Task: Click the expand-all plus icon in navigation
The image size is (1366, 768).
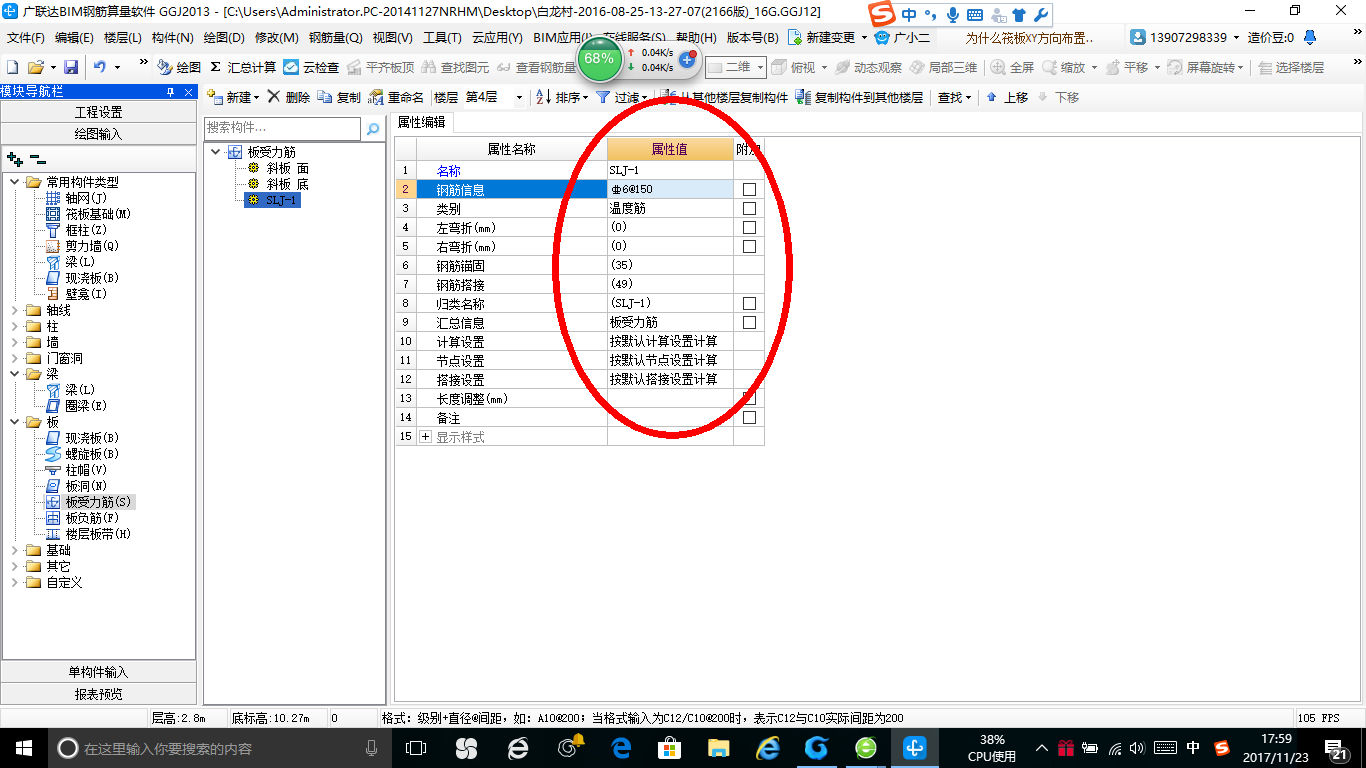Action: (15, 159)
